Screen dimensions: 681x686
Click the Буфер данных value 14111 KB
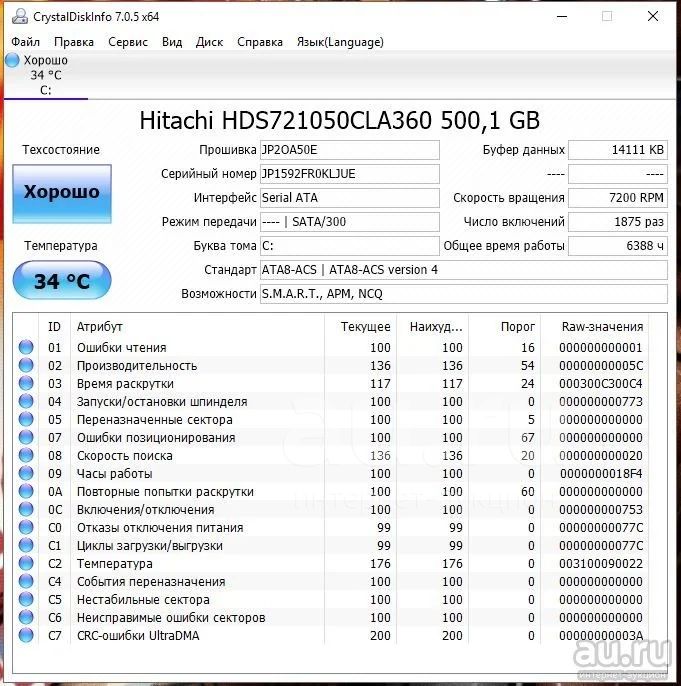[x=618, y=150]
